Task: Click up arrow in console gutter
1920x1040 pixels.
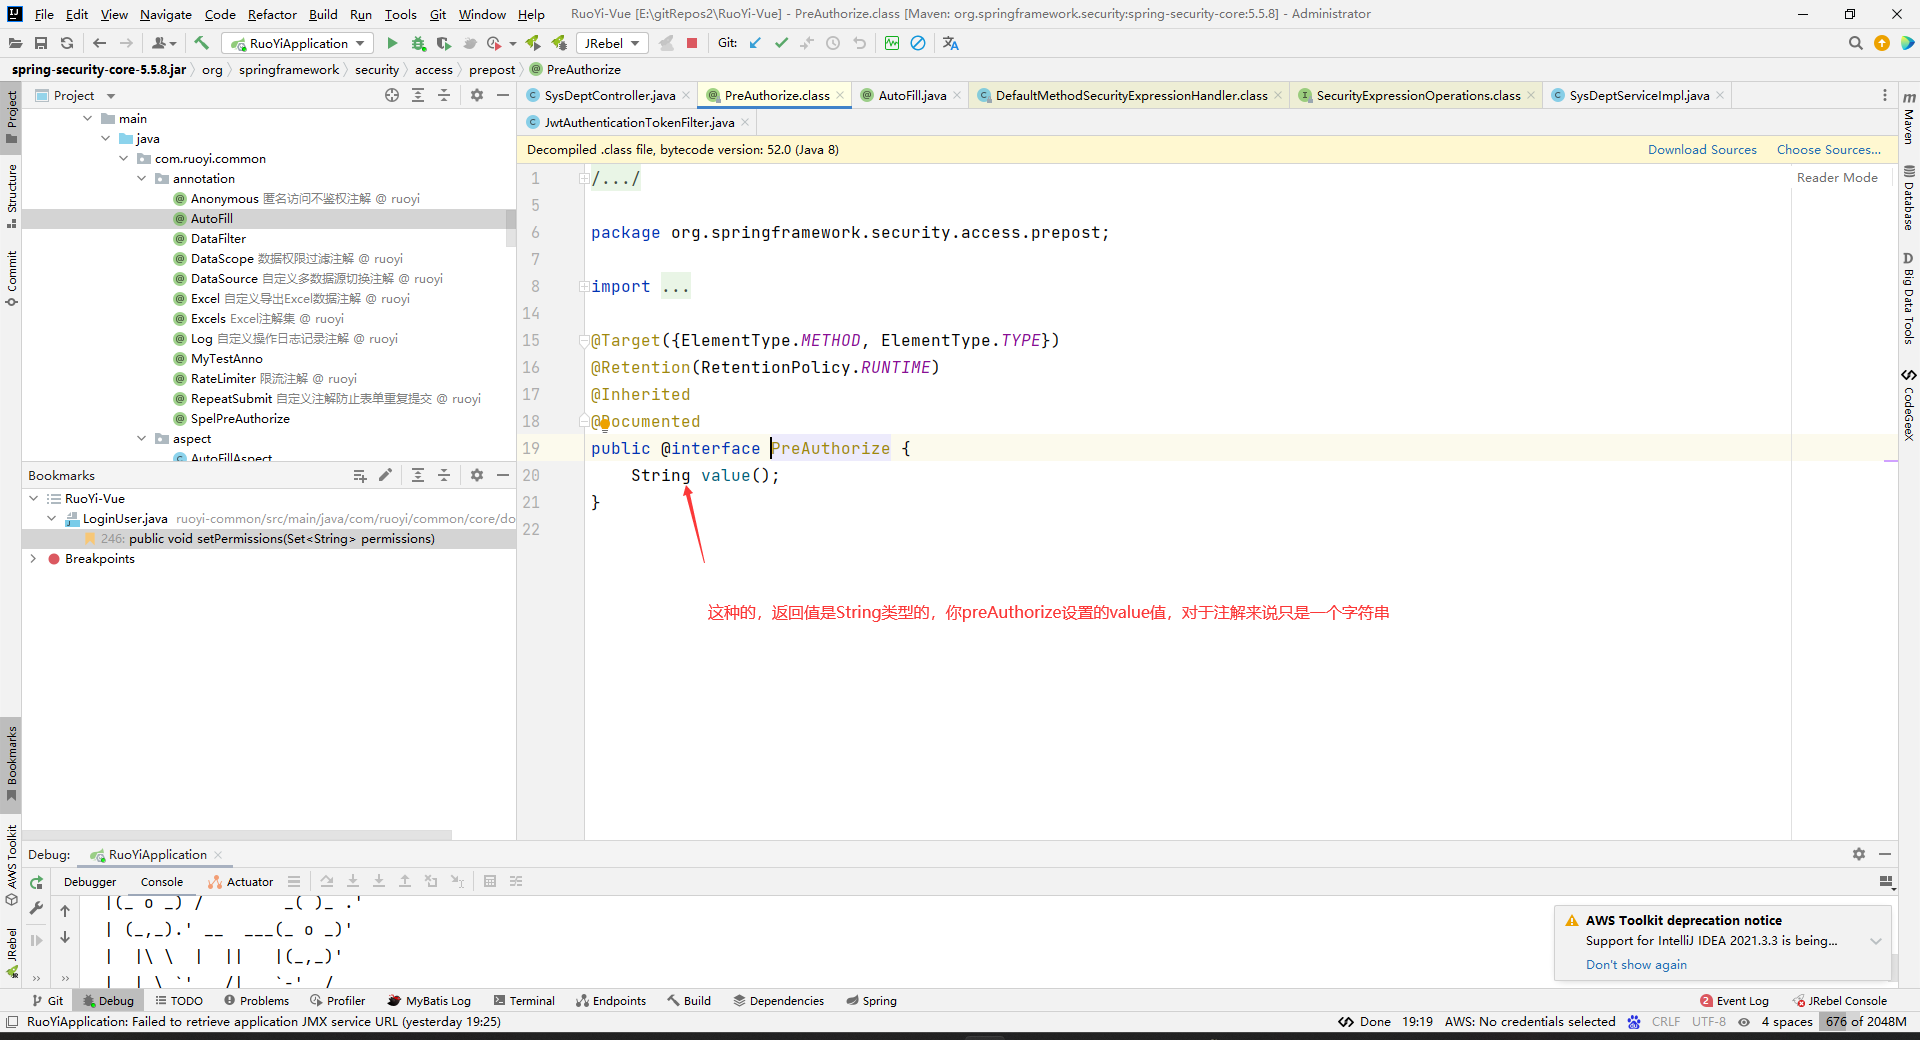Action: pos(65,911)
